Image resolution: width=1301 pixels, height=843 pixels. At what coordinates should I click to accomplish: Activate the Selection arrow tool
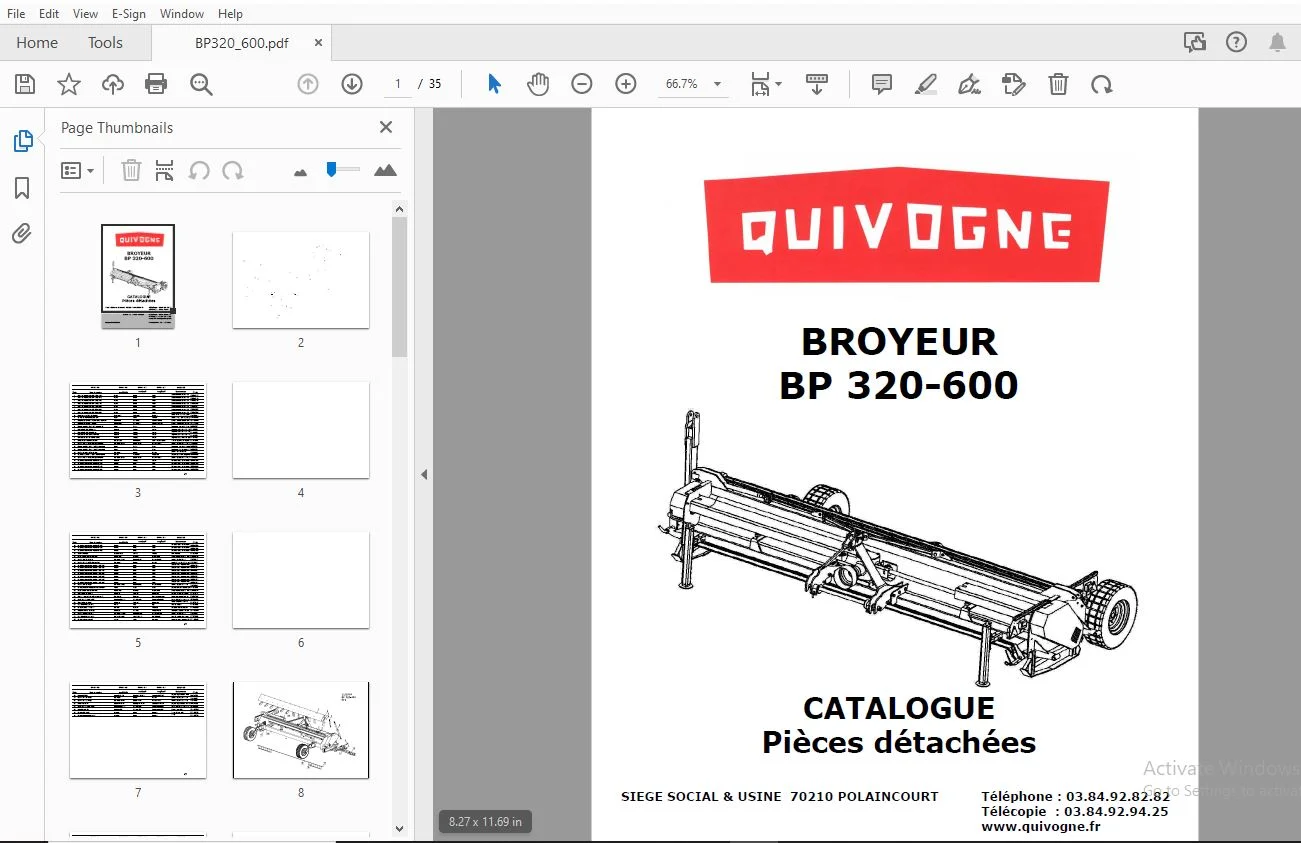tap(494, 84)
